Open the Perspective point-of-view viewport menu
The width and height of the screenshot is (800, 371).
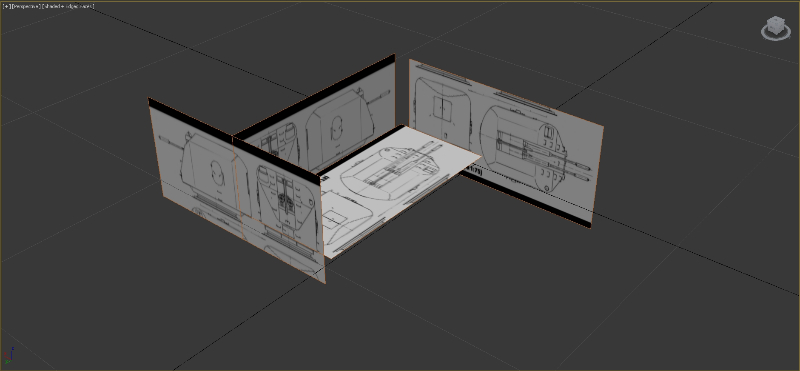26,6
